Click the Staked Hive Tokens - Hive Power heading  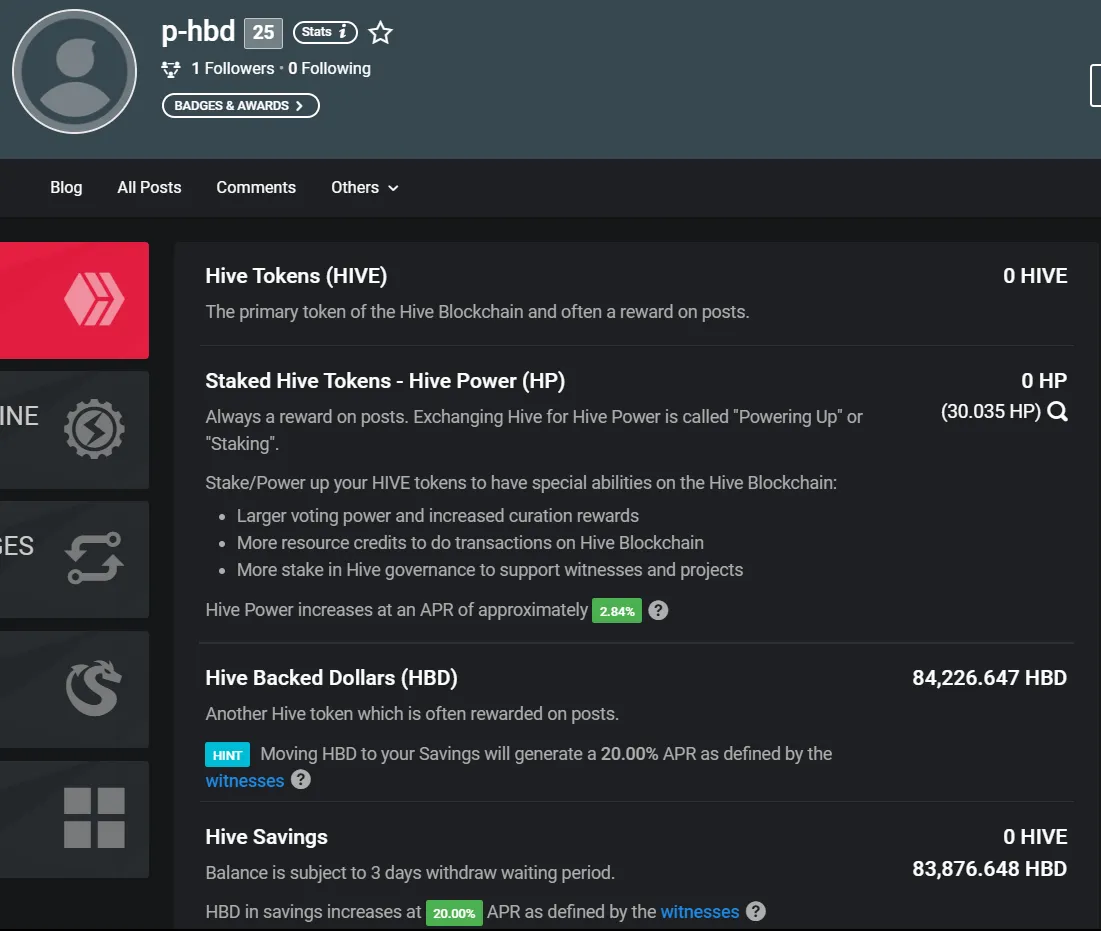coord(385,381)
